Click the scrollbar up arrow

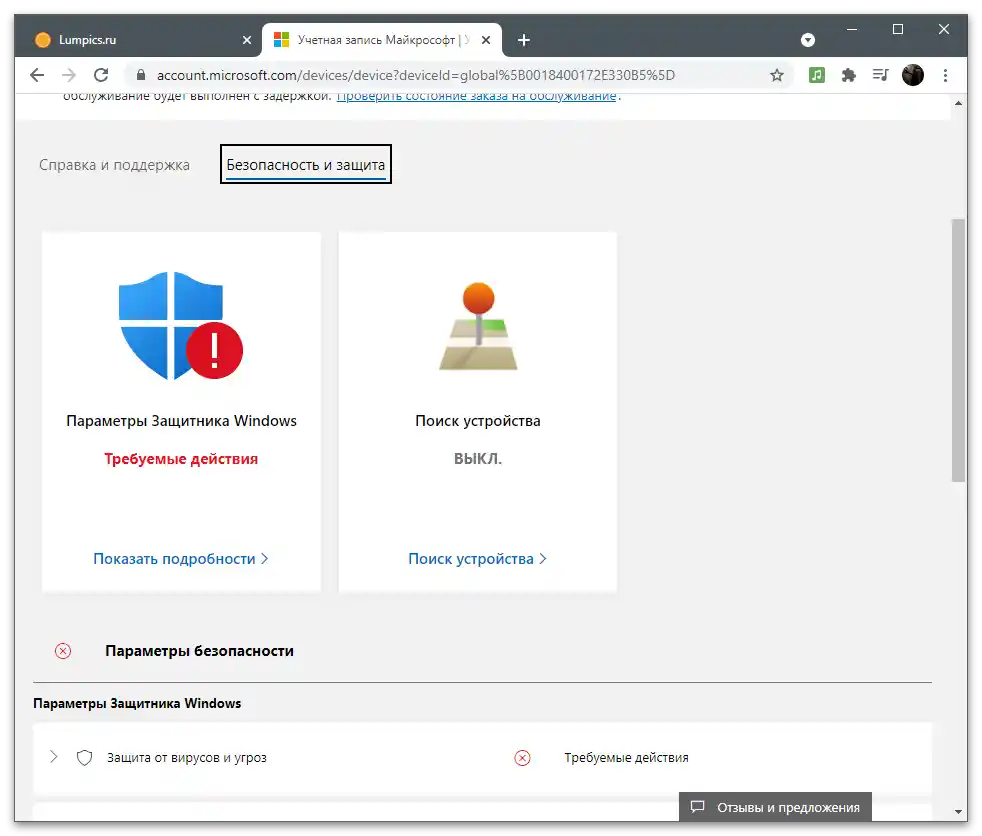pos(958,103)
